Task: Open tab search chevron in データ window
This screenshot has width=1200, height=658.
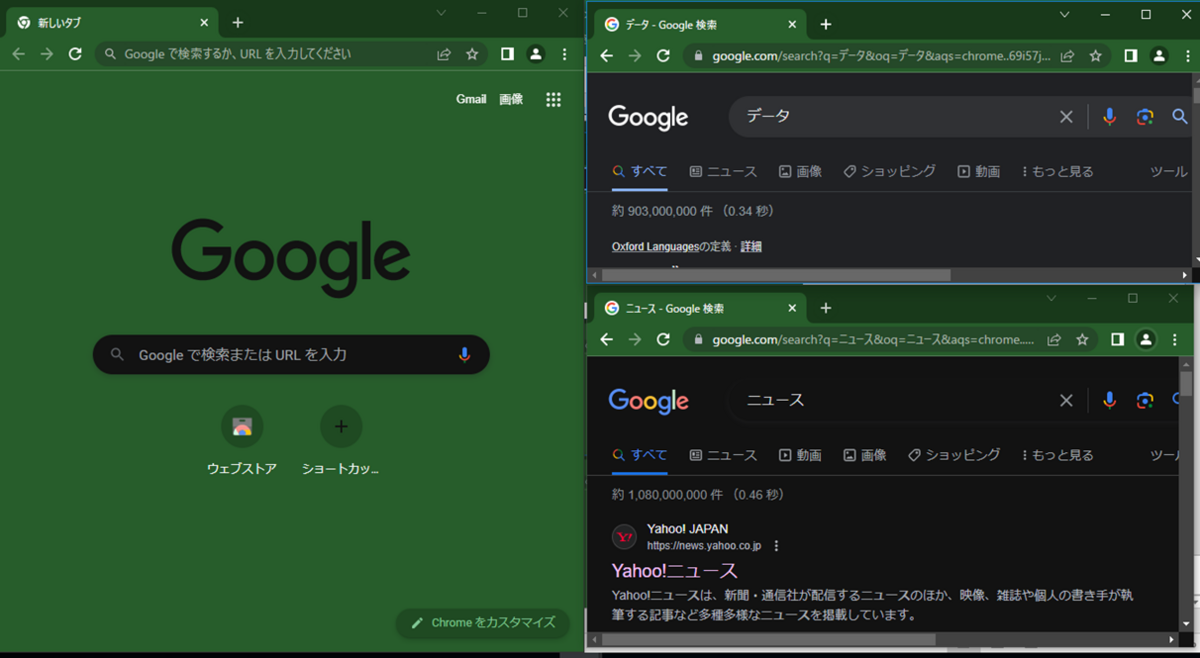Action: coord(1065,15)
